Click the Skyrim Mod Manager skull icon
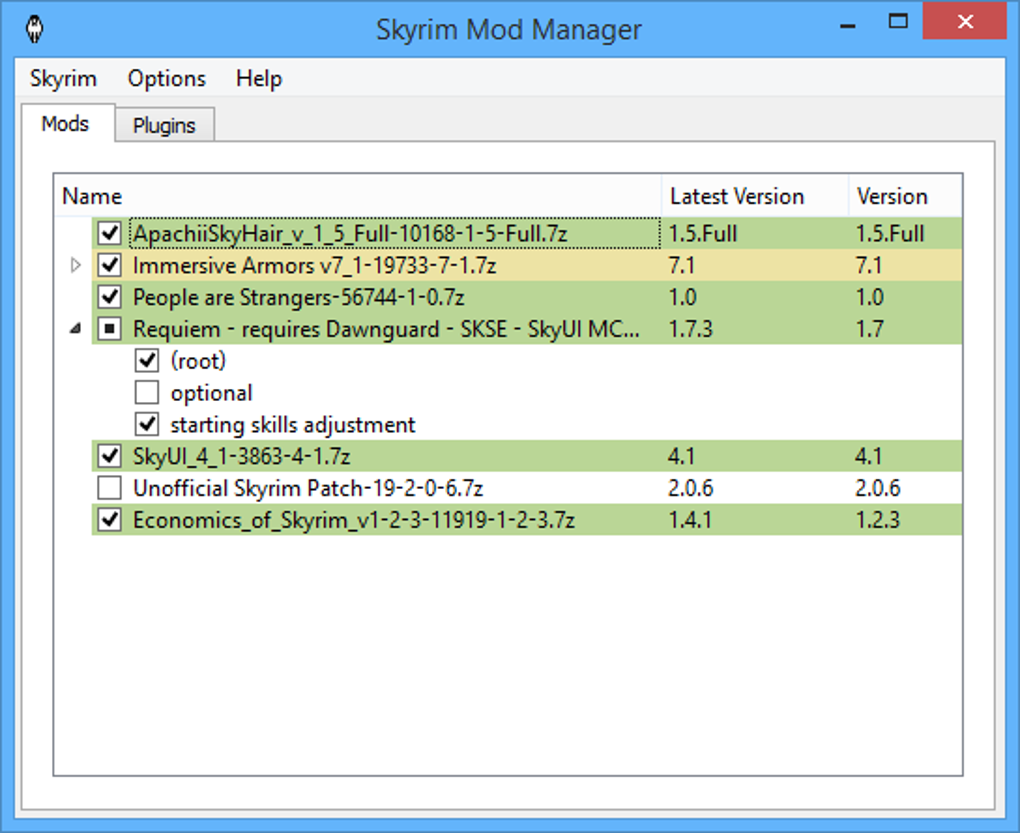 coord(34,29)
